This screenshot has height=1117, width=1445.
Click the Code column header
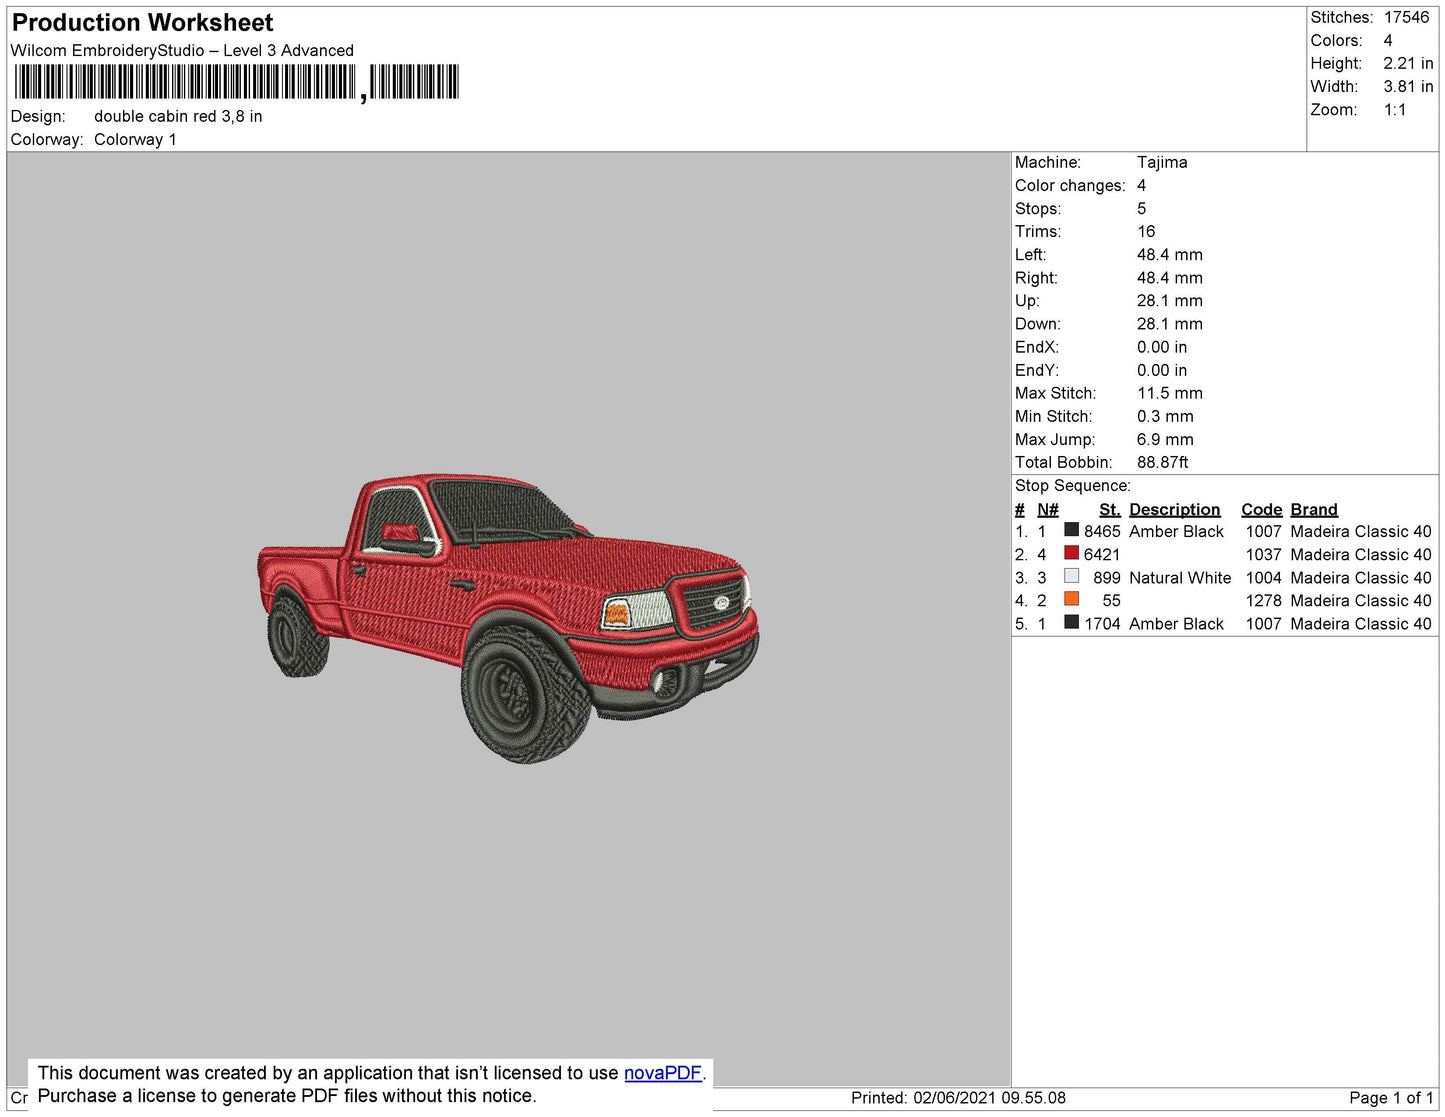(1262, 509)
